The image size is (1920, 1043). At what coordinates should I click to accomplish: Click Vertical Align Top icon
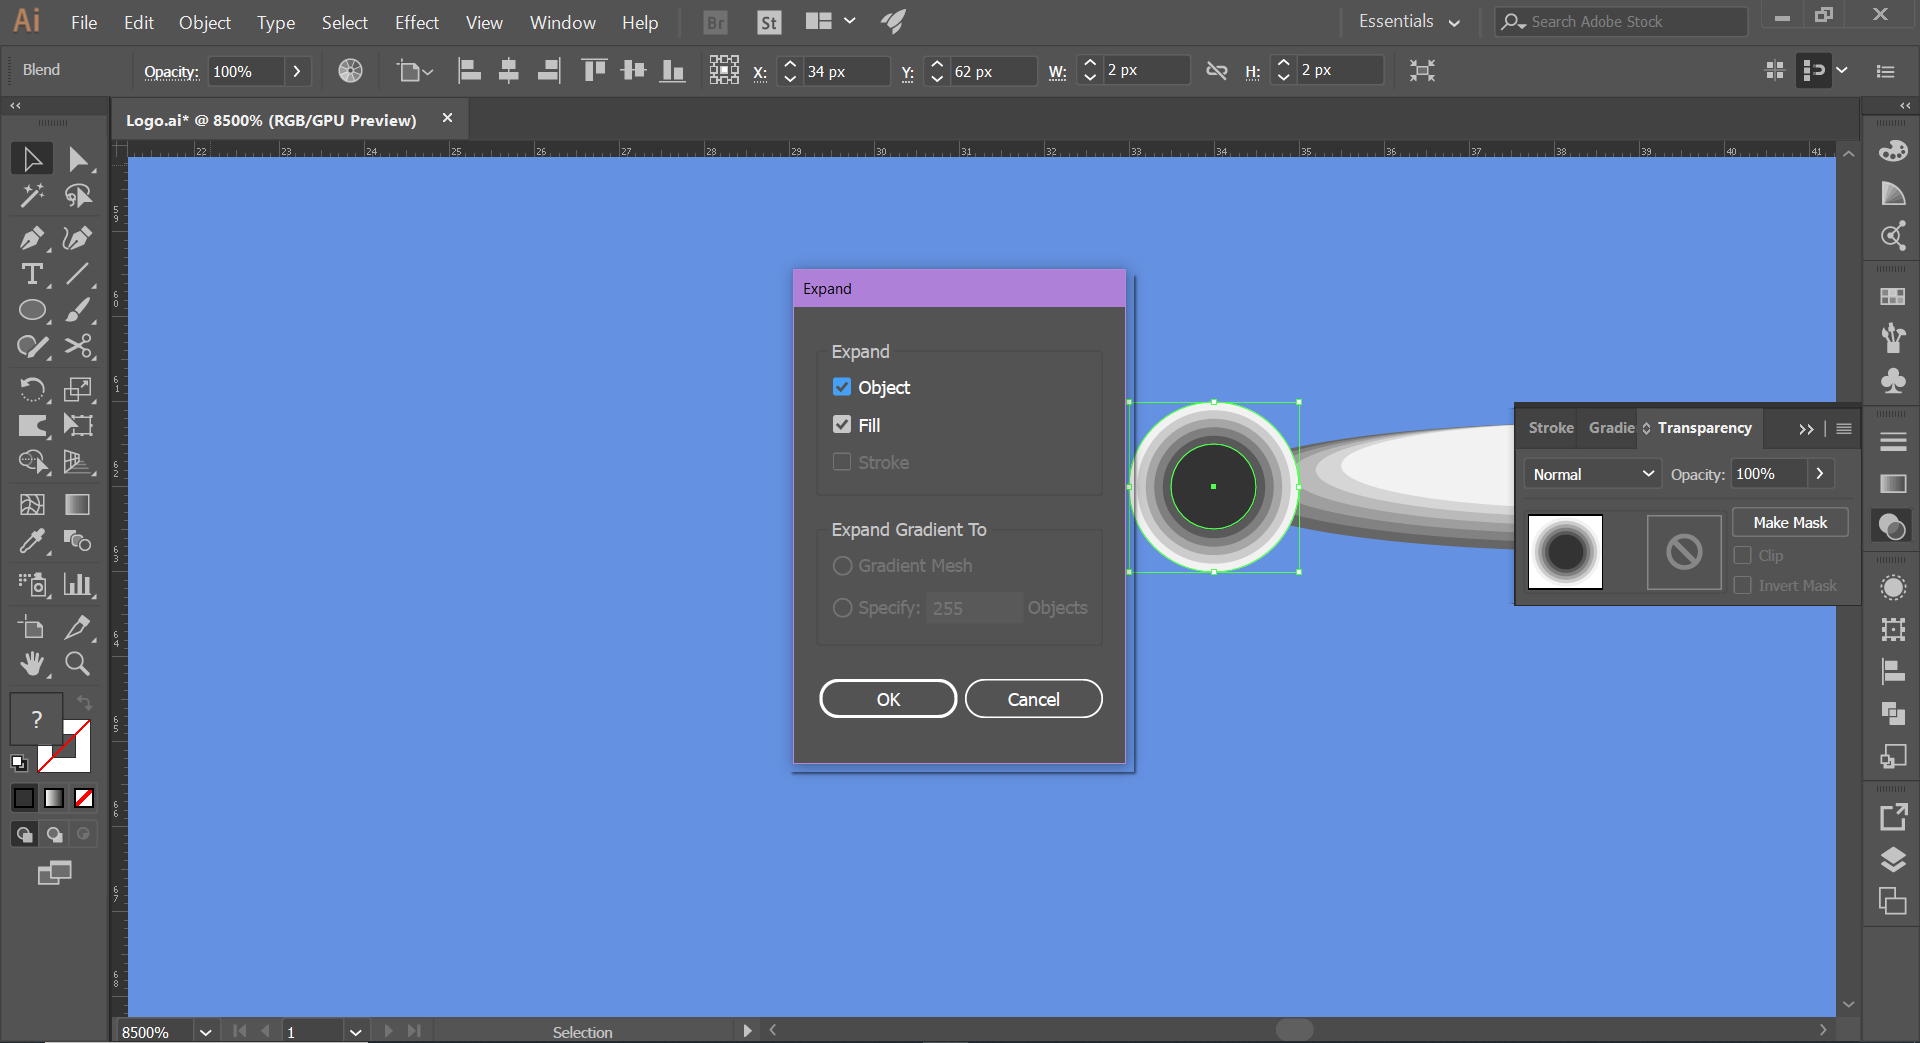pos(594,70)
